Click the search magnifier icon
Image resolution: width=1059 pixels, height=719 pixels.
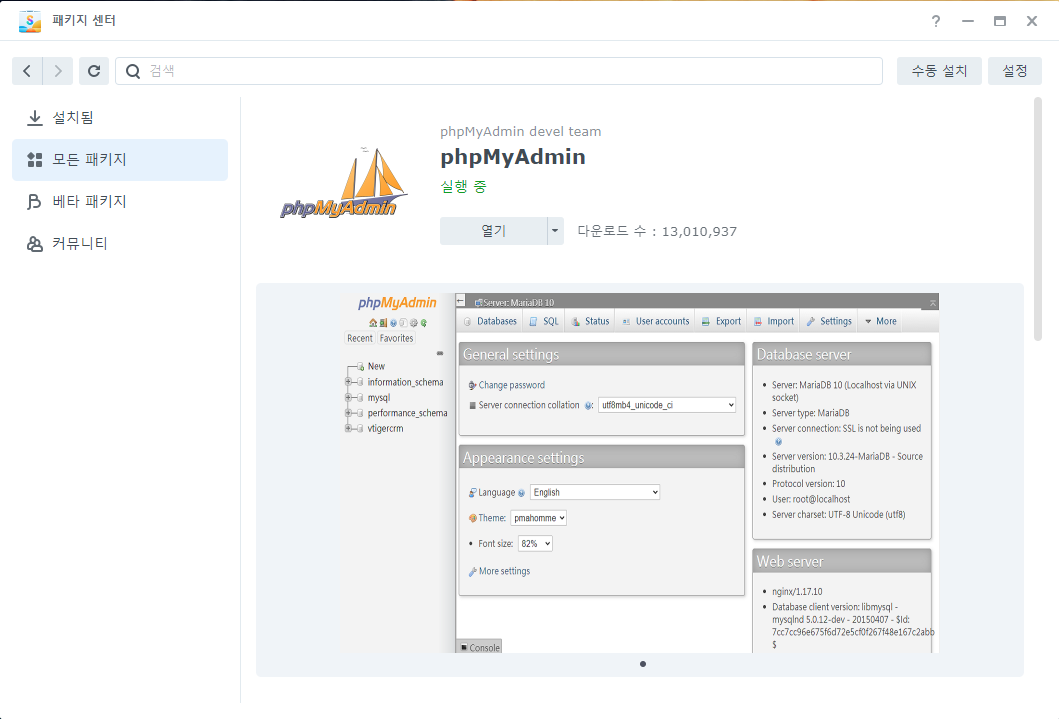133,71
